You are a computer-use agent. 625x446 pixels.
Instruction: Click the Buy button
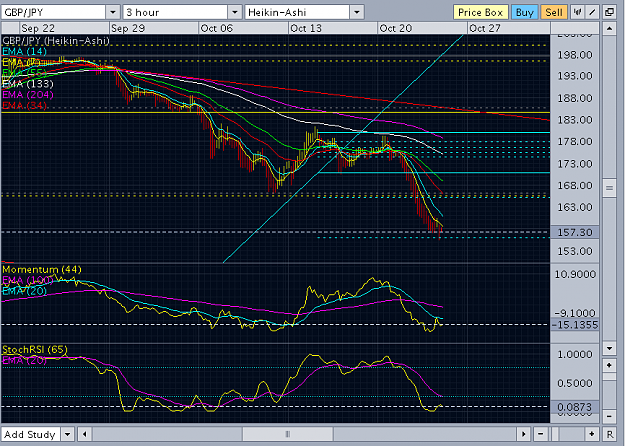[x=524, y=12]
